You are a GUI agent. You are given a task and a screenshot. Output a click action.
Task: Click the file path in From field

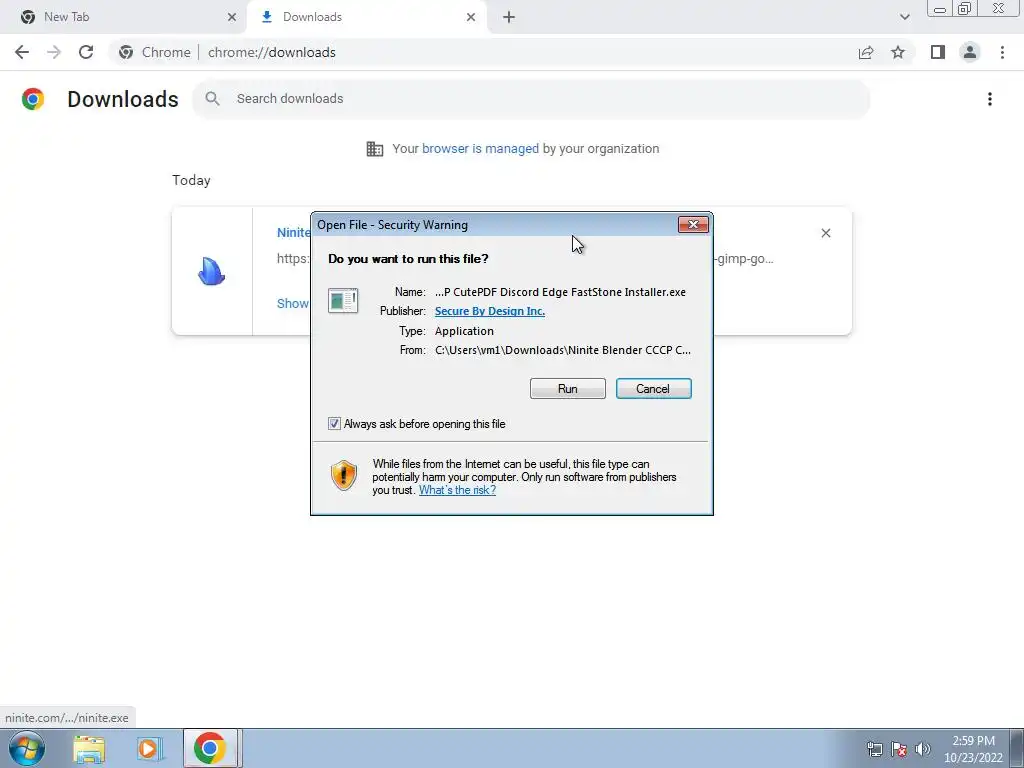pyautogui.click(x=563, y=350)
